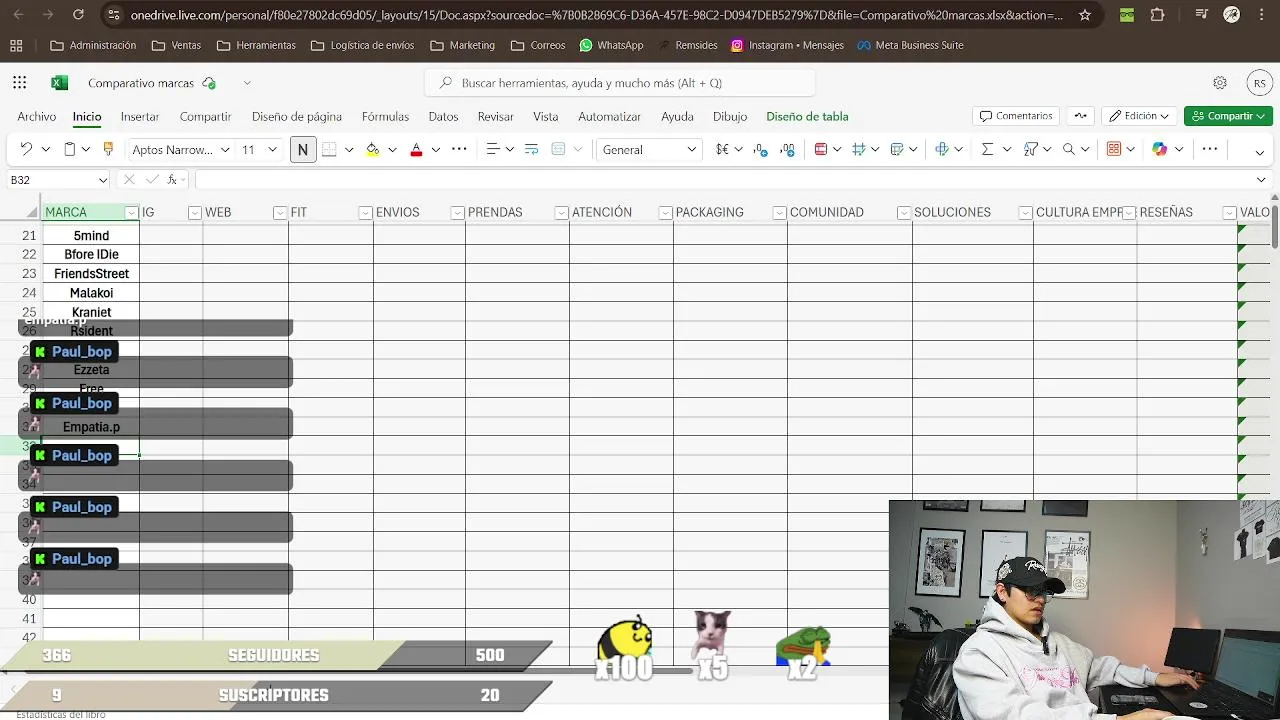
Task: Open the WEB column filter button
Action: tap(280, 213)
